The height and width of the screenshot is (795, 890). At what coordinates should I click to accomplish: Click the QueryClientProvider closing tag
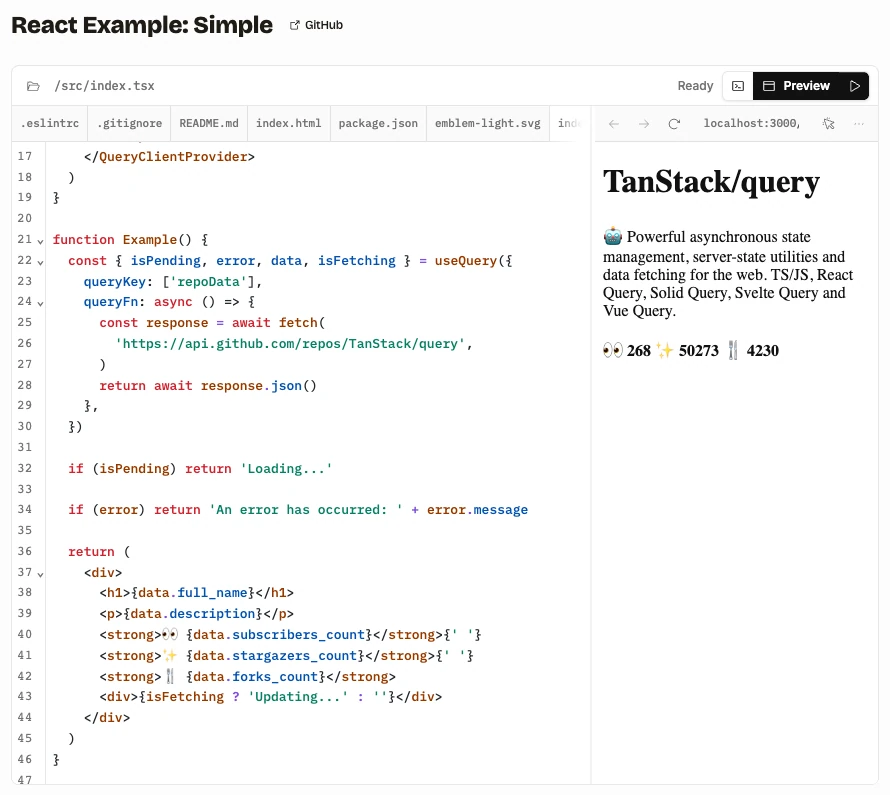pyautogui.click(x=169, y=157)
